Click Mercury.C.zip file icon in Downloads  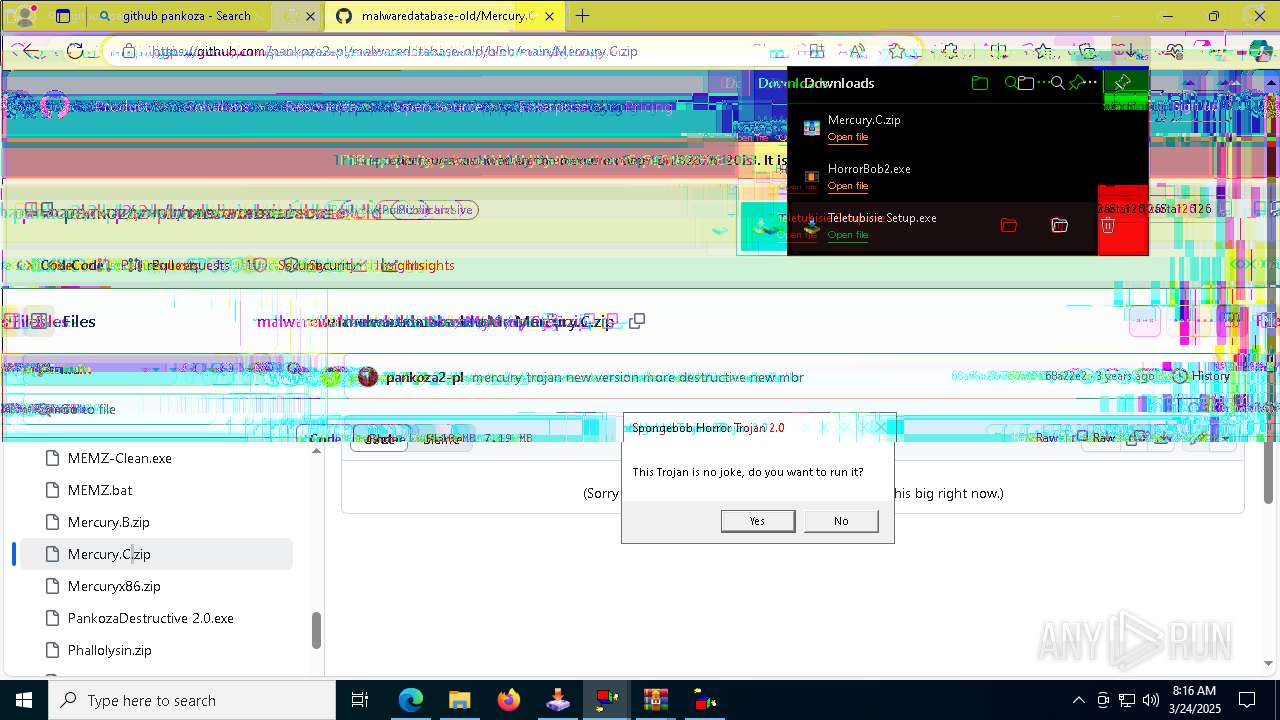tap(812, 128)
